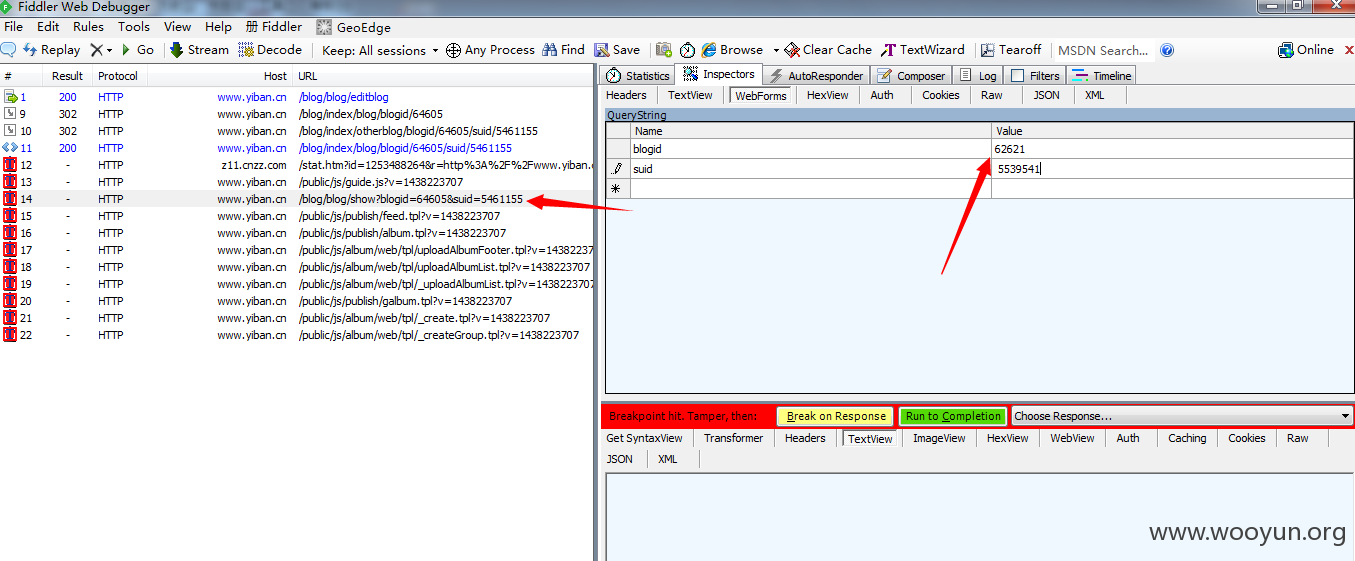Select session 14 /blog/blog/show row
This screenshot has height=561, width=1355.
(297, 199)
